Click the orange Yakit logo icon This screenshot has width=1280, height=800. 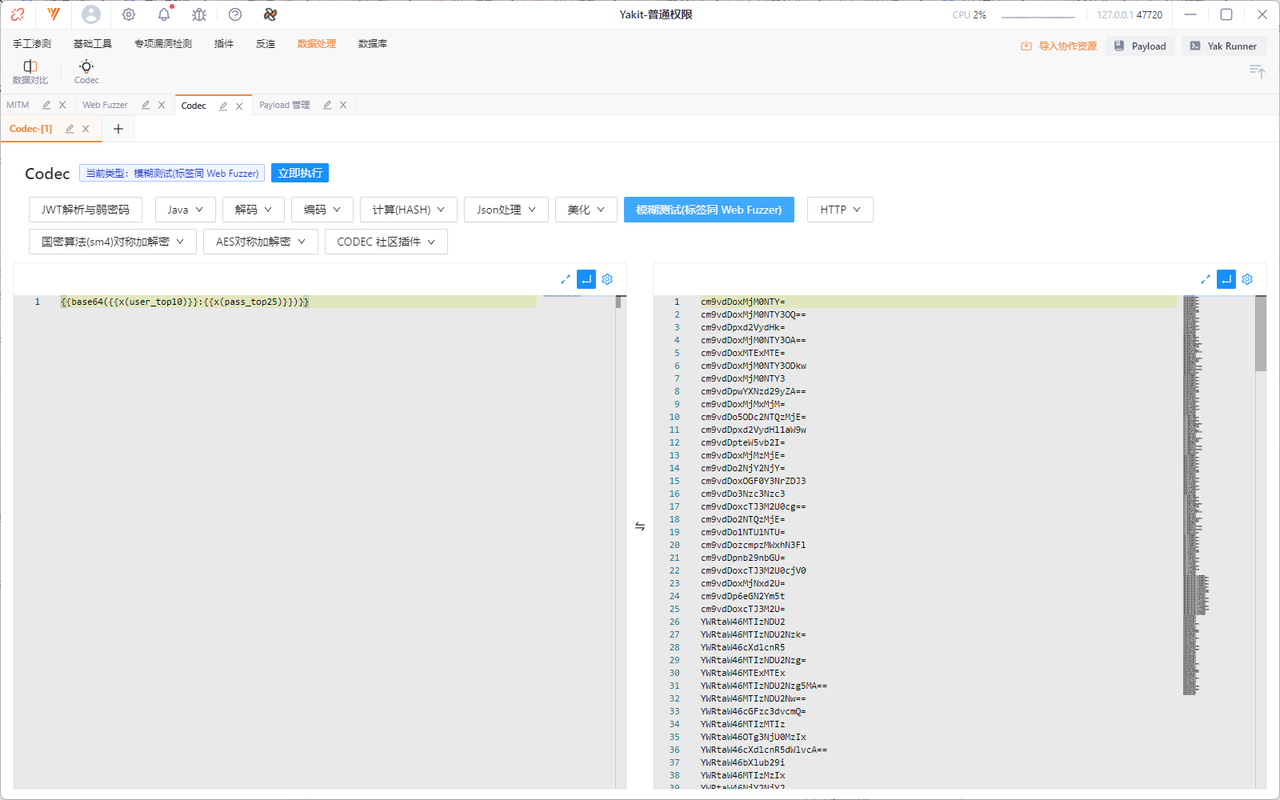(x=54, y=15)
